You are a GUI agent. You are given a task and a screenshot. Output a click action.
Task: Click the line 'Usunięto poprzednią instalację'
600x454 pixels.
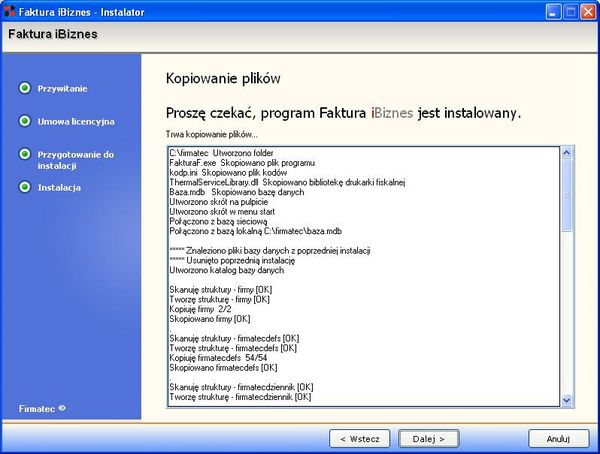pyautogui.click(x=232, y=260)
